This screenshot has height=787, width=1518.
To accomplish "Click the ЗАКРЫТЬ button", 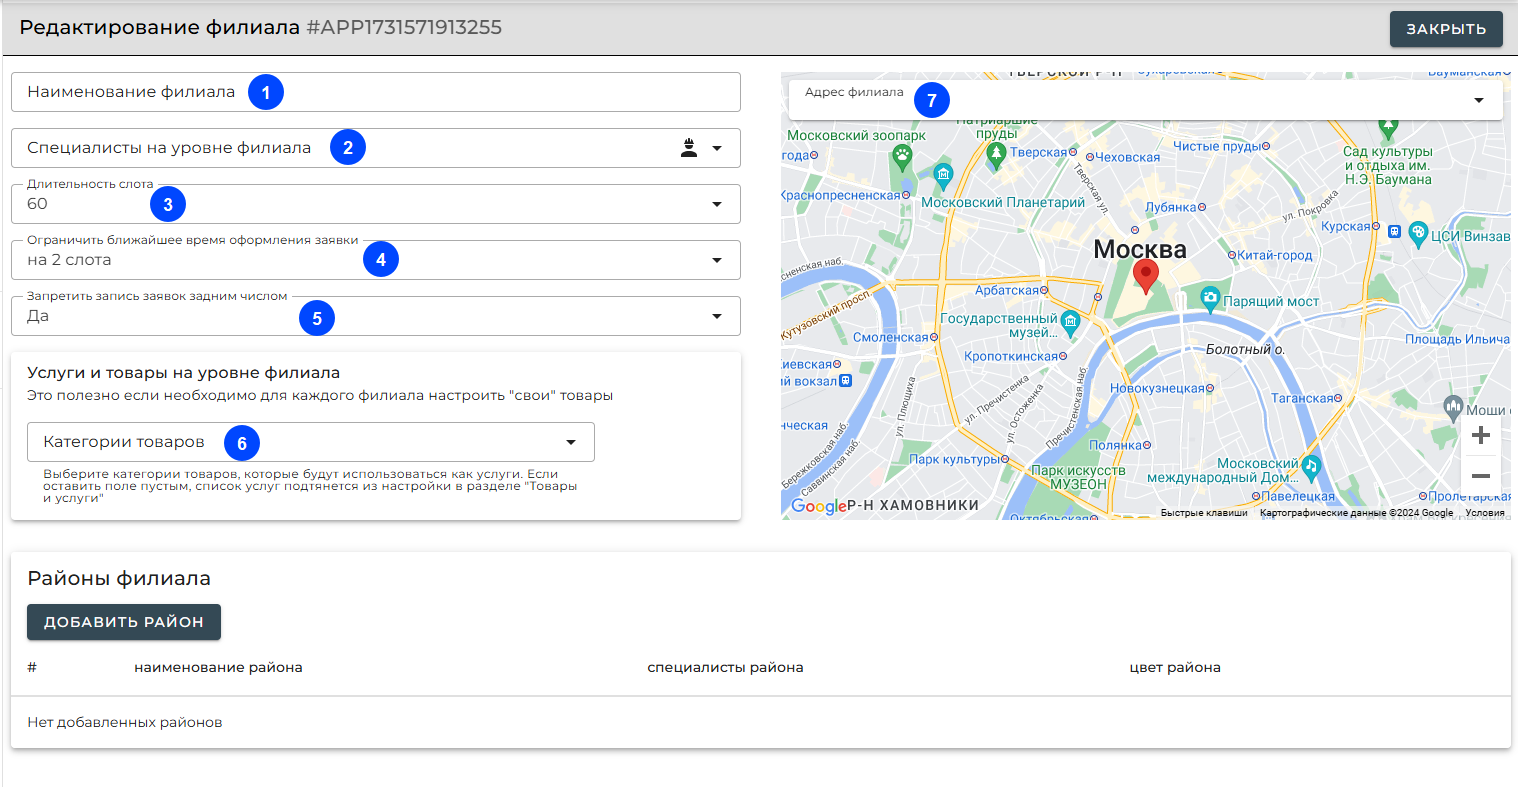I will point(1446,29).
